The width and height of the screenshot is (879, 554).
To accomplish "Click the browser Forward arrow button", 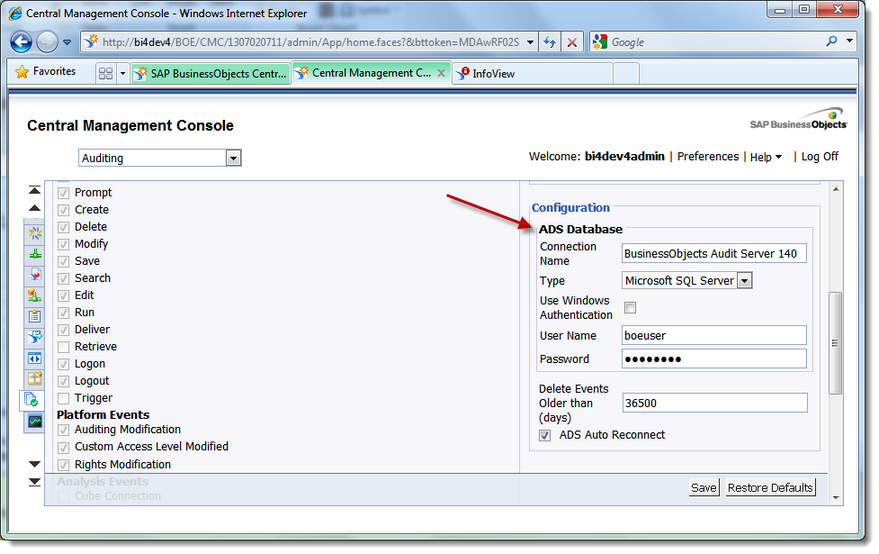I will point(47,42).
